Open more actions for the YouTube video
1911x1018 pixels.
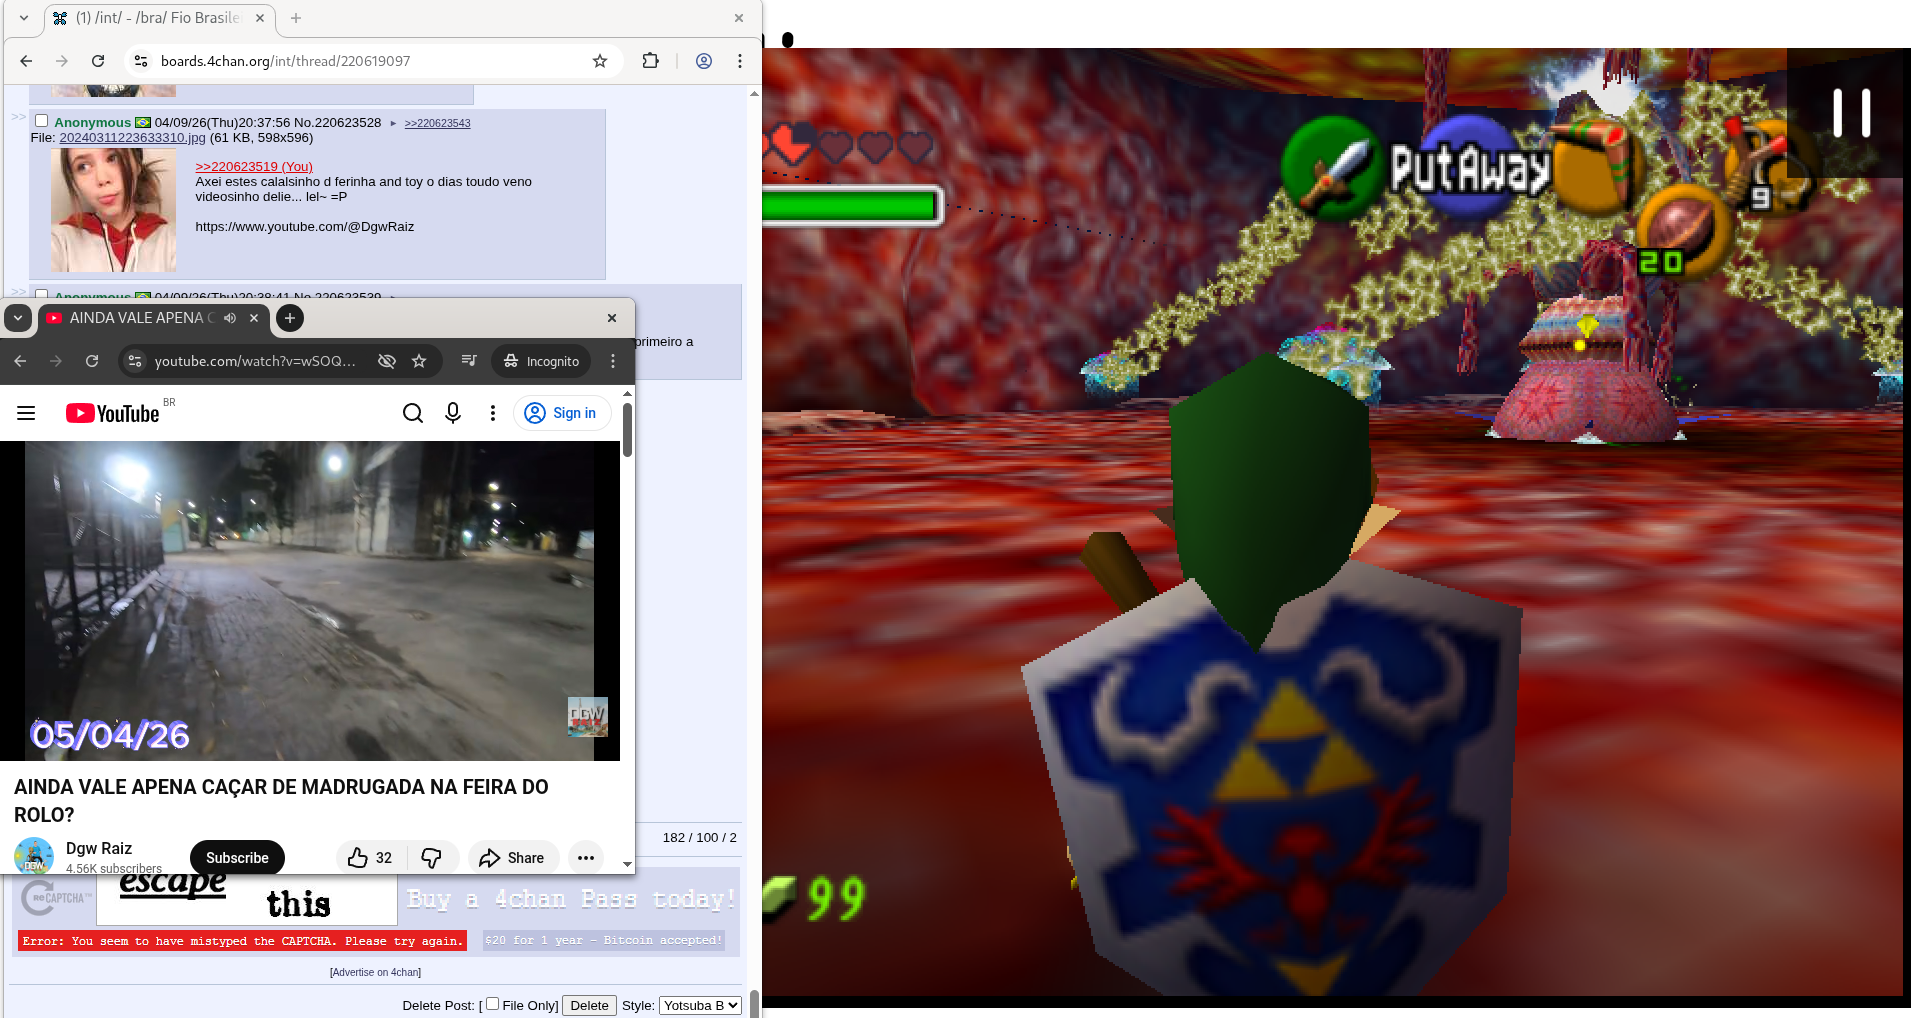point(586,858)
